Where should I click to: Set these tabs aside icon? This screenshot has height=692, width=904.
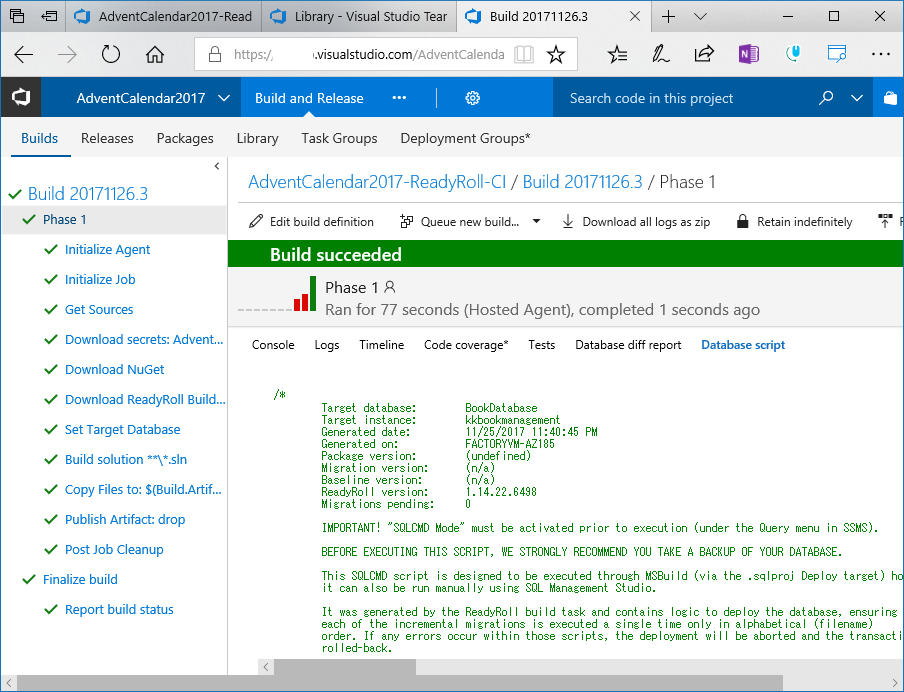(50, 16)
